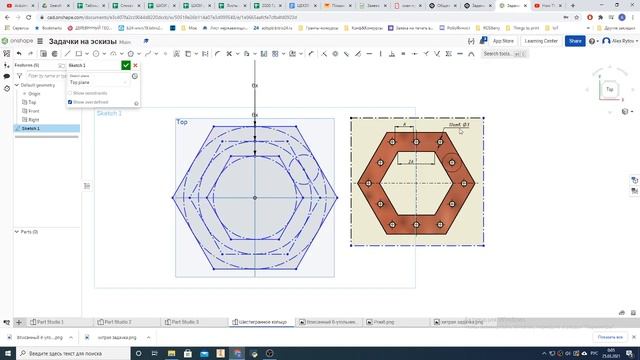Viewport: 640px width, 360px height.
Task: Click the Redo arrow in the sketch toolbar
Action: click(x=30, y=53)
